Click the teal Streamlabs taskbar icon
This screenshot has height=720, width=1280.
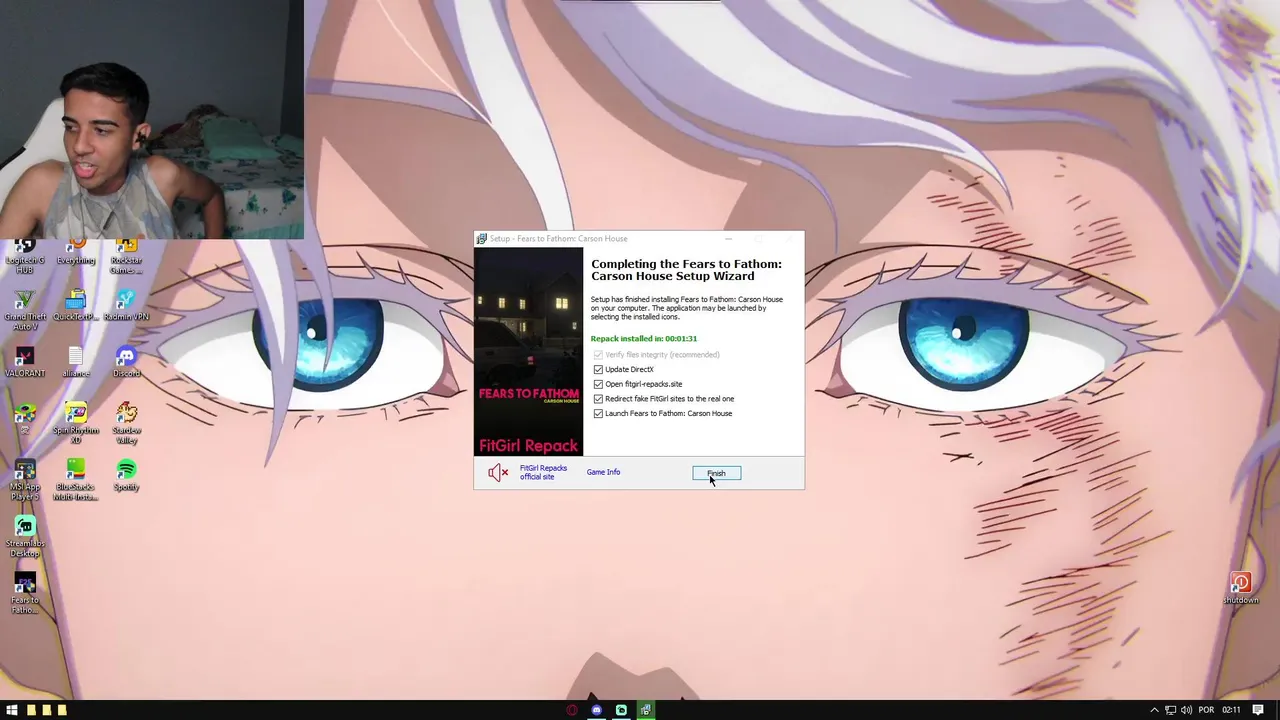pyautogui.click(x=621, y=710)
